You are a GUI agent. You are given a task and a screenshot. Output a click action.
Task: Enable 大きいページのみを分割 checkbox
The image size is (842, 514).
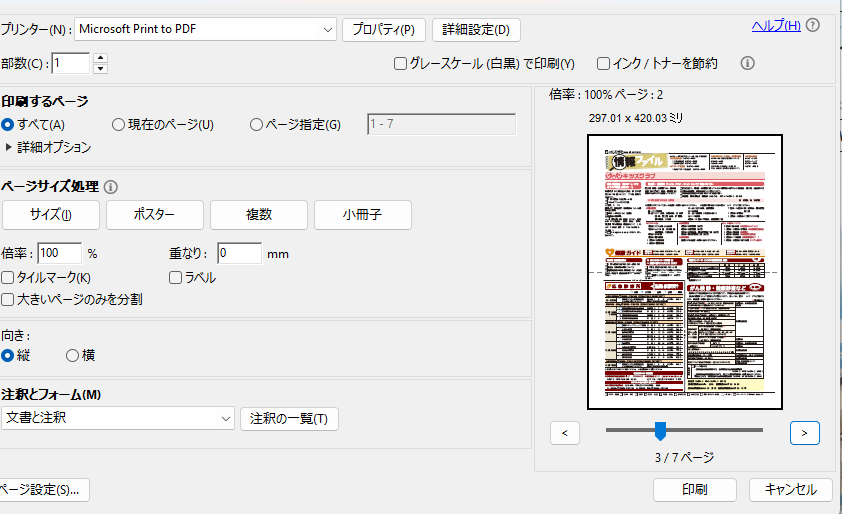coord(8,300)
